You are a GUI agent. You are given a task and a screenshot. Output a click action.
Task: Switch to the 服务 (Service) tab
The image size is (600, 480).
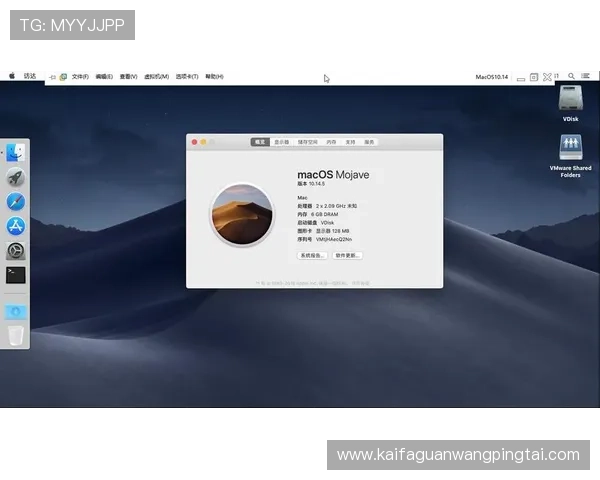pyautogui.click(x=369, y=142)
